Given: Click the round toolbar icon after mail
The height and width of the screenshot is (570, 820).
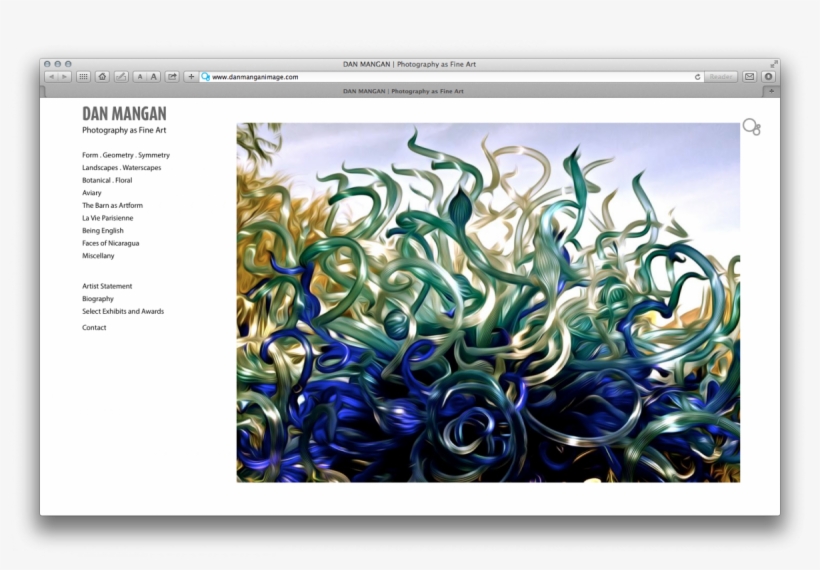Looking at the screenshot, I should tap(768, 77).
